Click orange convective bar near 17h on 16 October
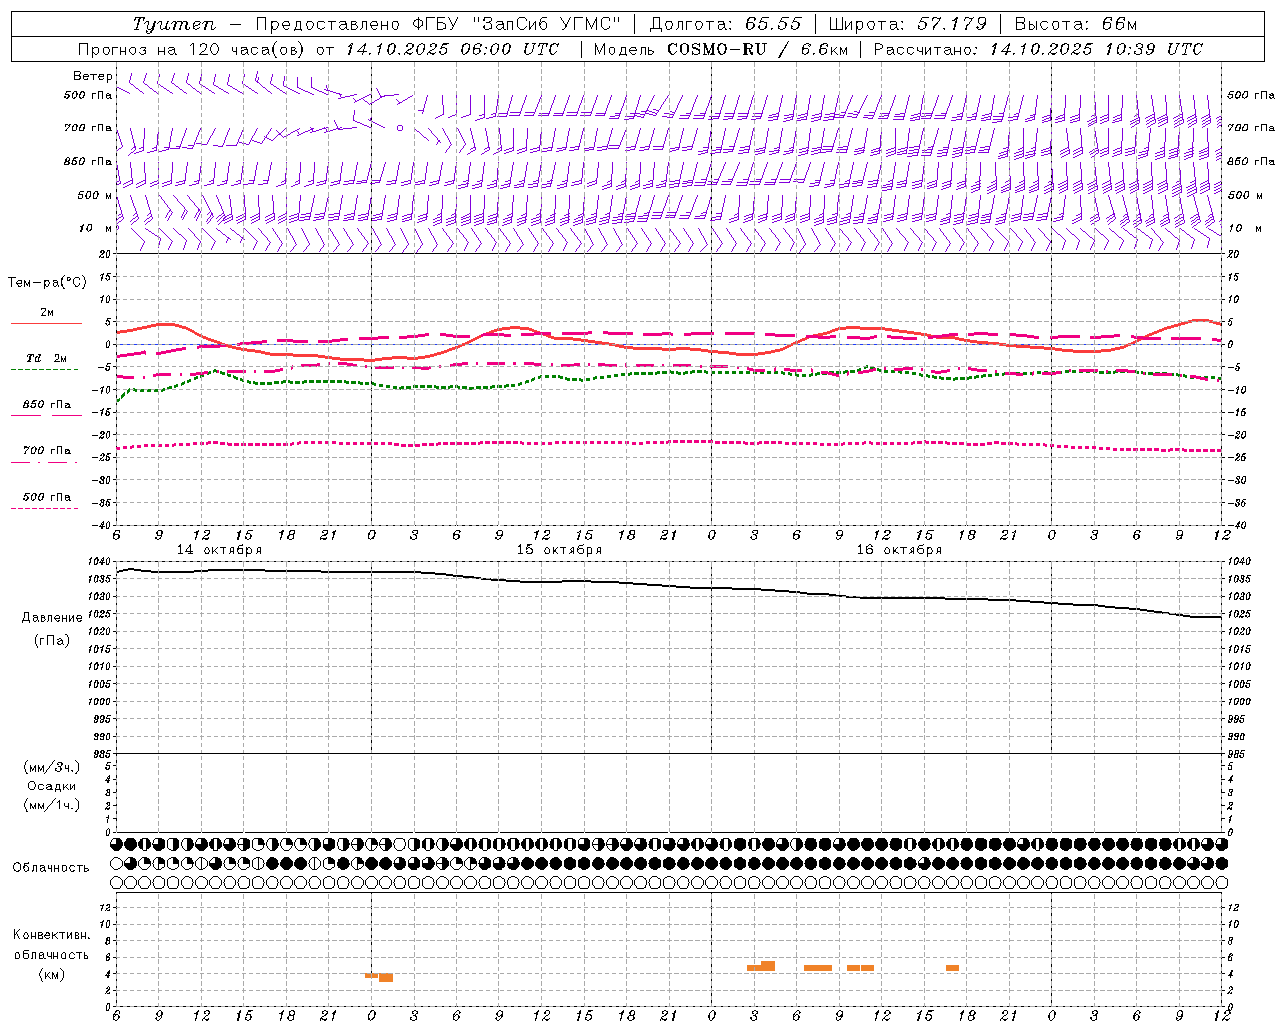Screen dimensions: 1280x1024 coord(952,968)
